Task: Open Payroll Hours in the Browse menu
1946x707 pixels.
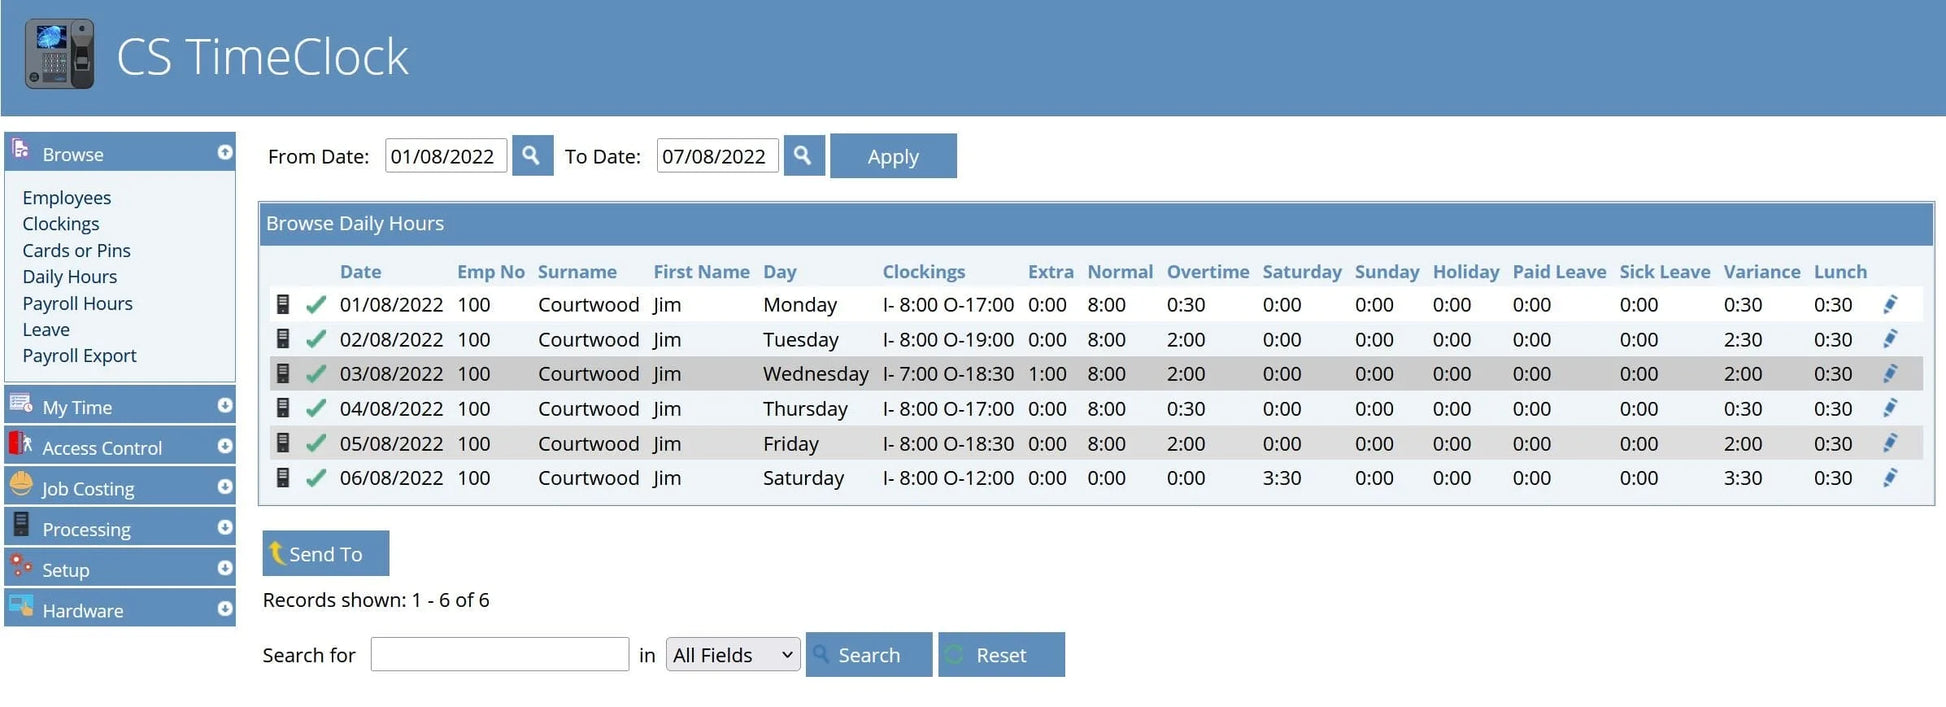Action: 78,303
